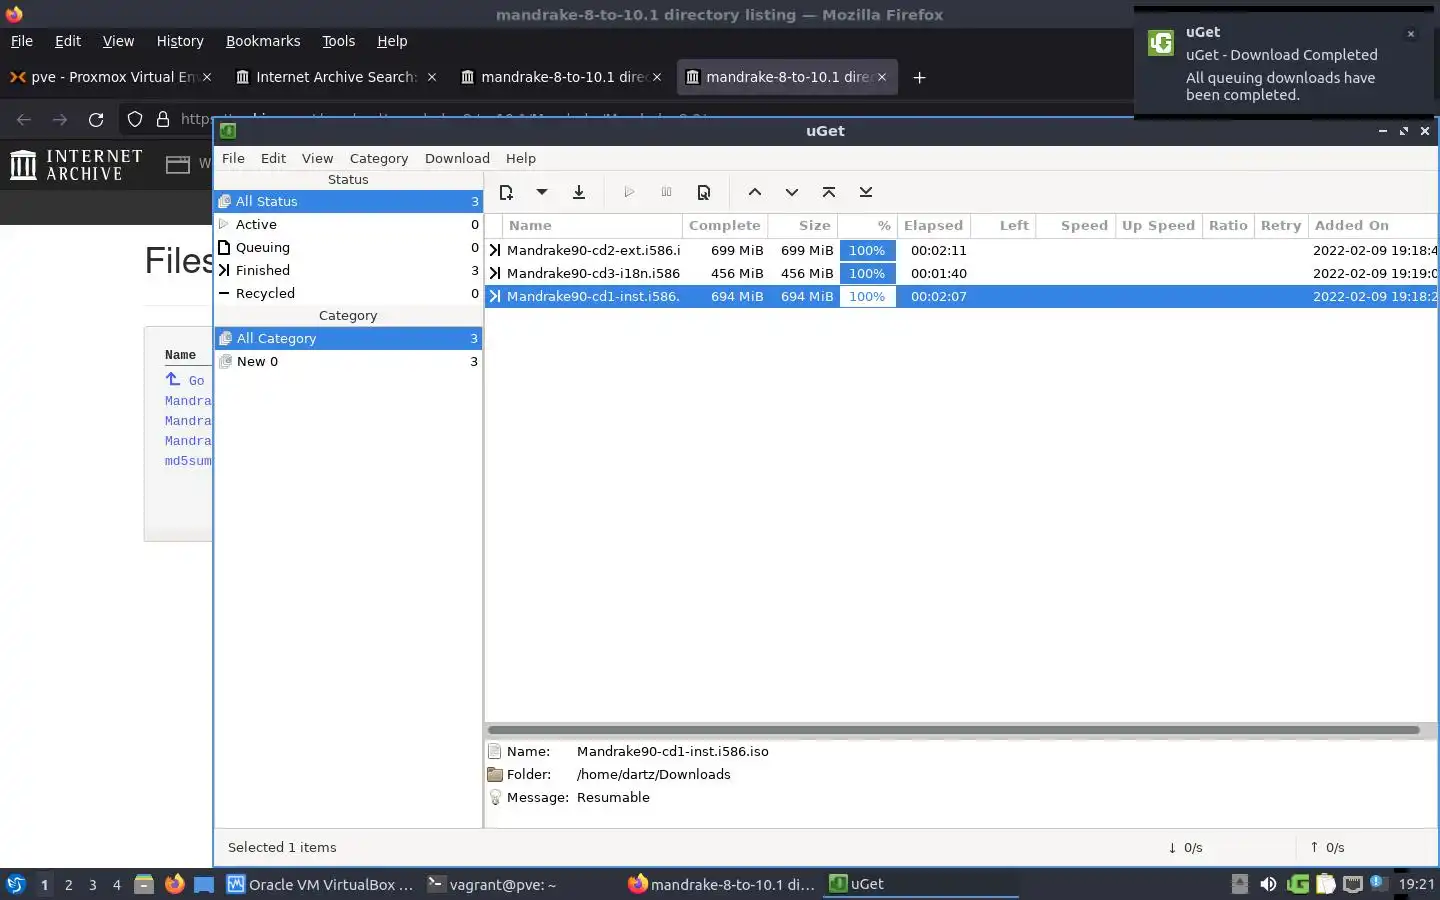Select Recycled status filter

pyautogui.click(x=348, y=293)
